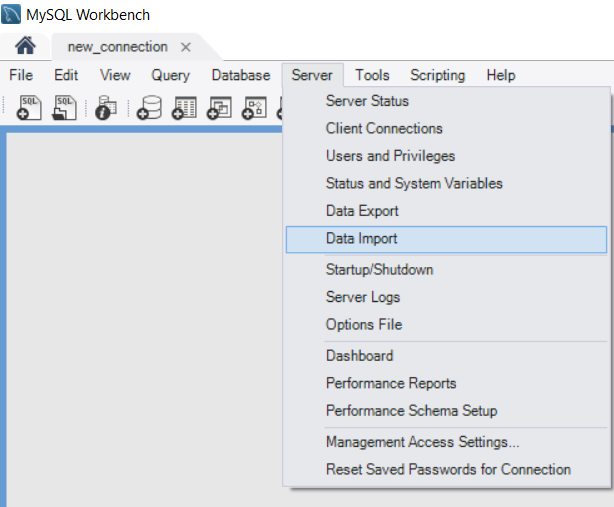This screenshot has width=614, height=507.
Task: Open the object inspector info icon
Action: 106,107
